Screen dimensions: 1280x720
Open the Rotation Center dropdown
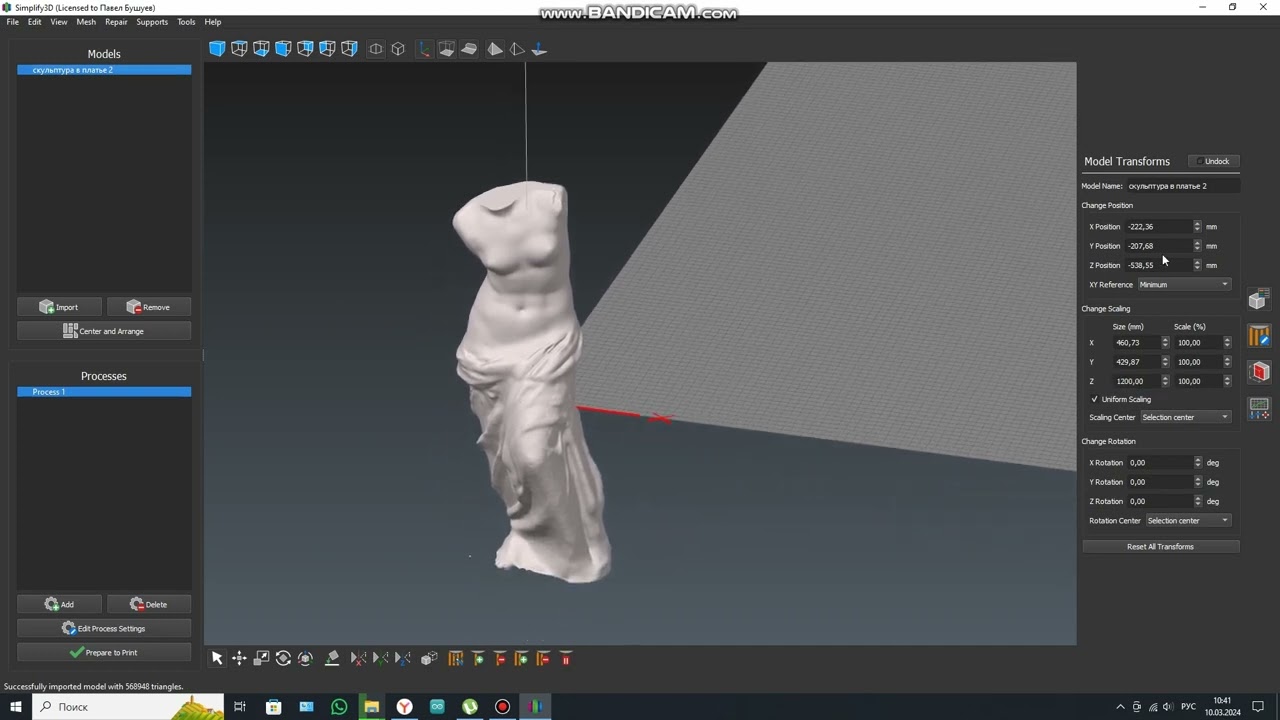point(1188,521)
